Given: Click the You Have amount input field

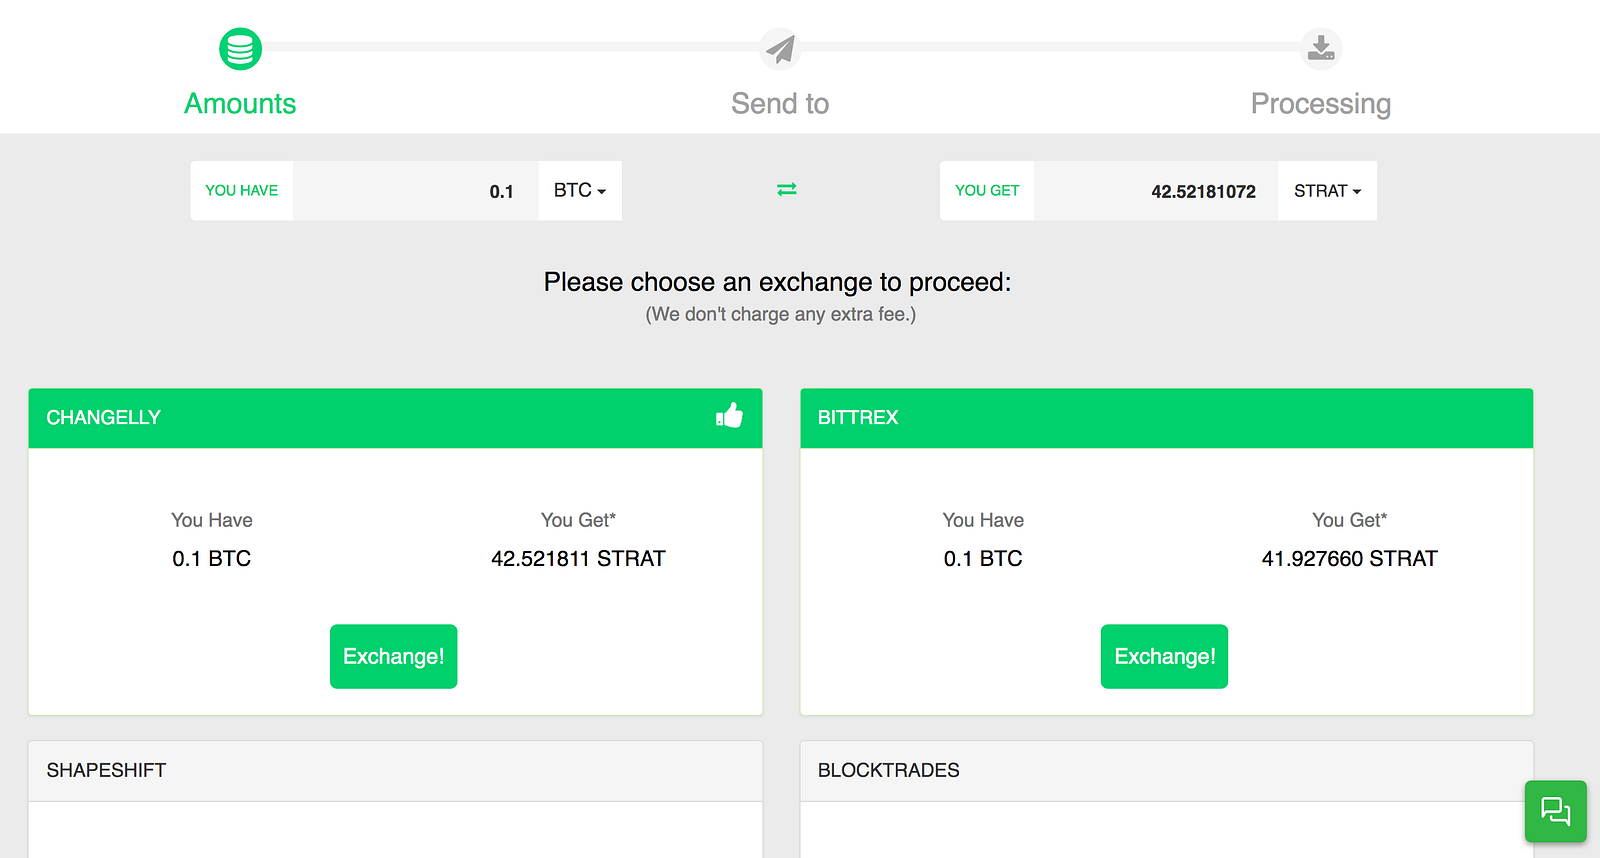Looking at the screenshot, I should click(415, 191).
